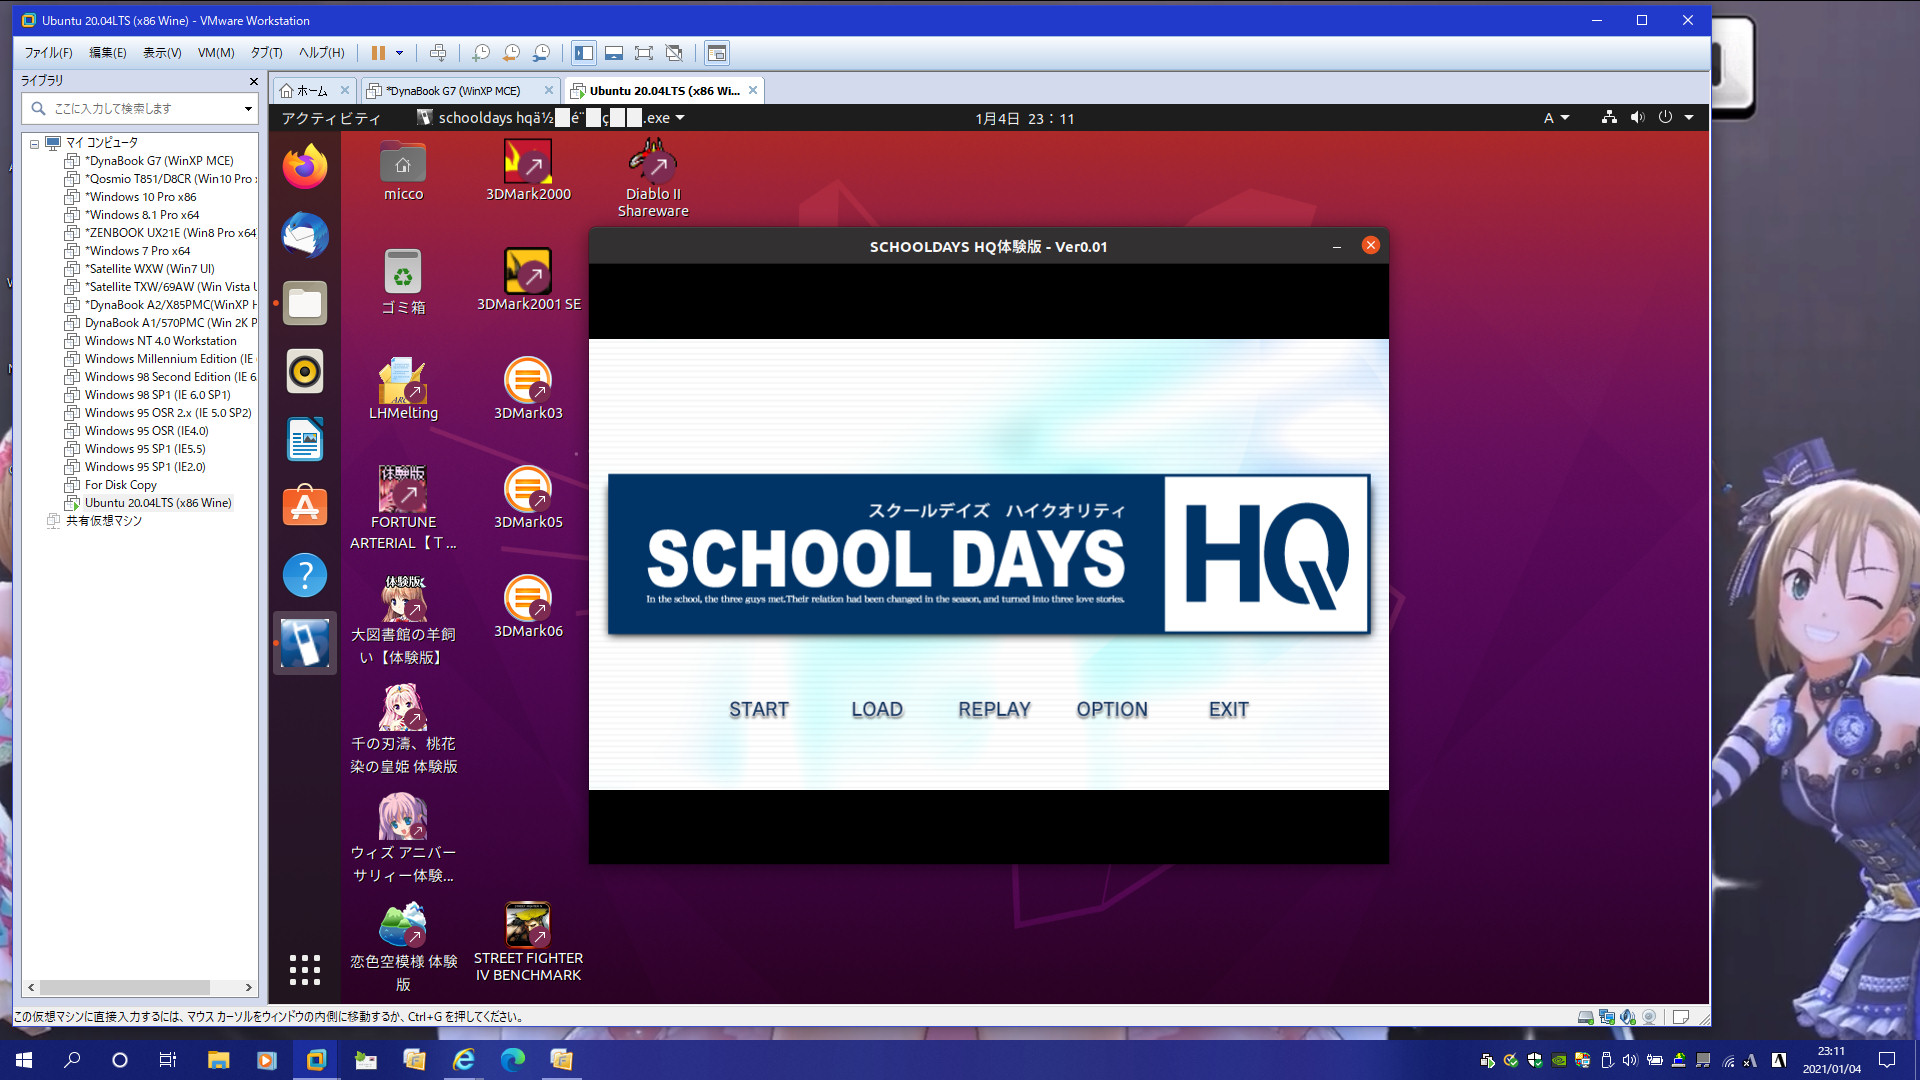Toggle the library sidebar view
Viewport: 1920px width, 1080px height.
point(584,53)
